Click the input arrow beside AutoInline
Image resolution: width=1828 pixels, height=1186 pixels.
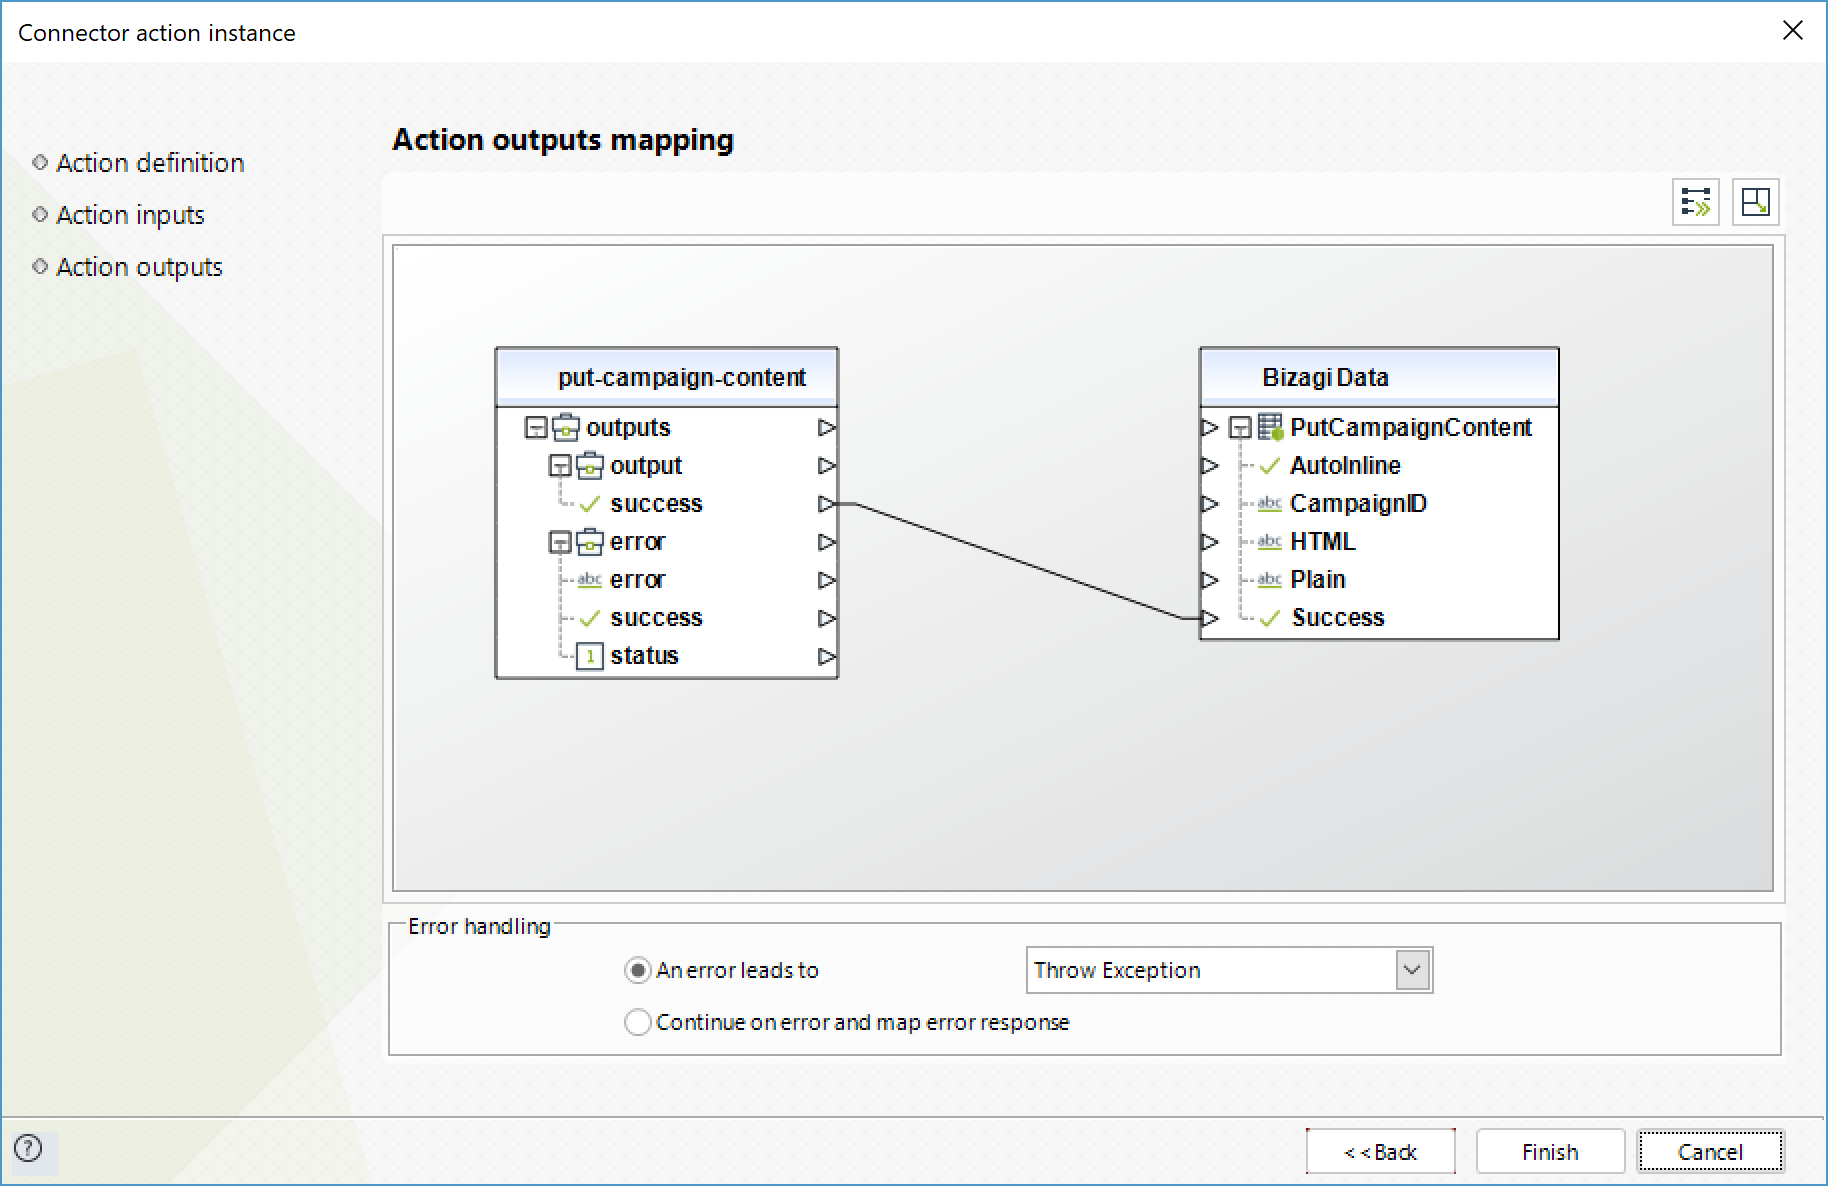(1210, 465)
